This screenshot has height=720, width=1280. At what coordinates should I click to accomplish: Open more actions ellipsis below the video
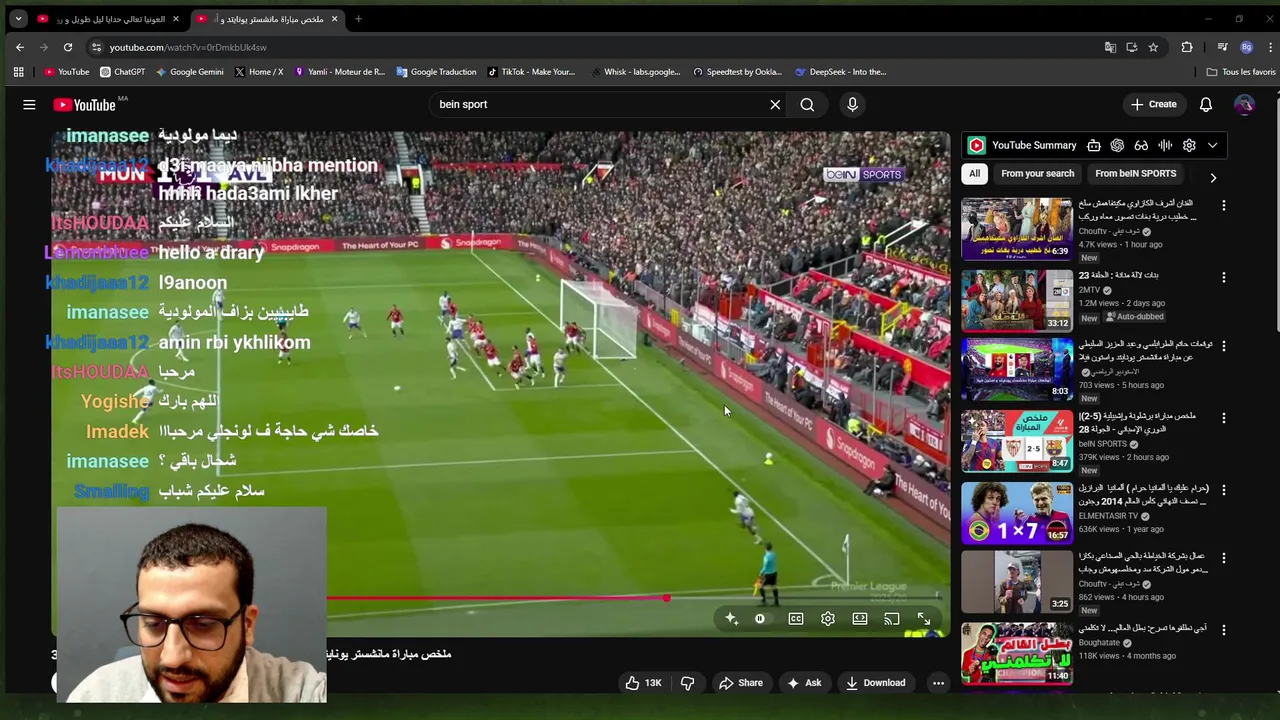coord(938,683)
